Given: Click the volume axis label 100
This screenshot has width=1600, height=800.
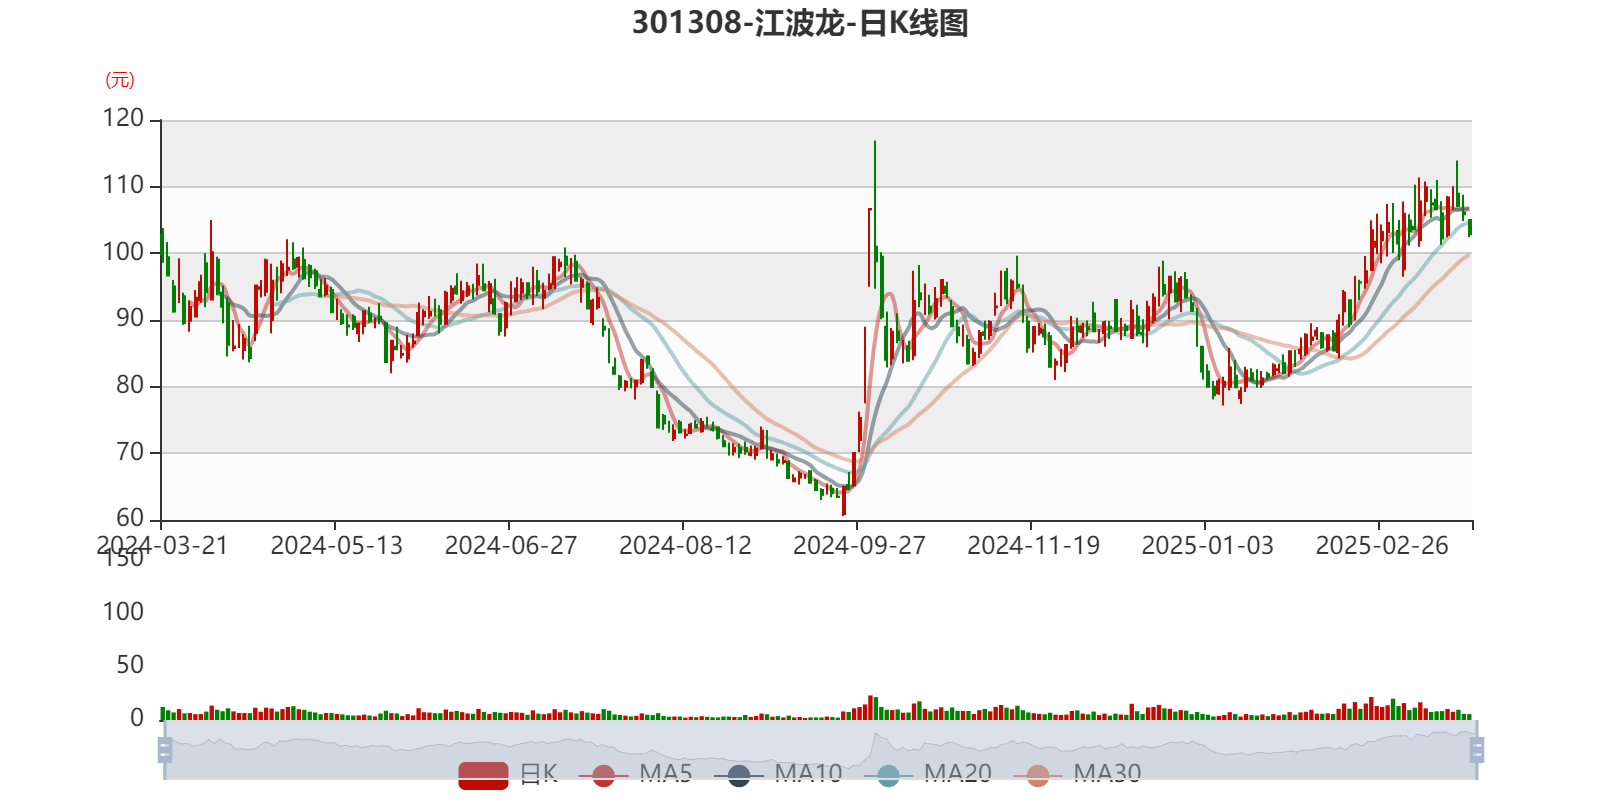Looking at the screenshot, I should click(x=123, y=612).
